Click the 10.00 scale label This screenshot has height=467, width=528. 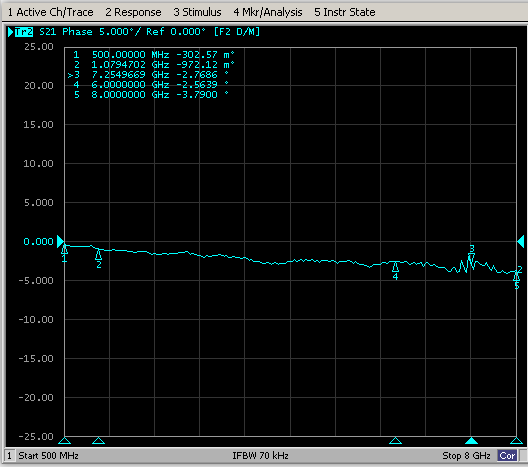click(x=38, y=164)
